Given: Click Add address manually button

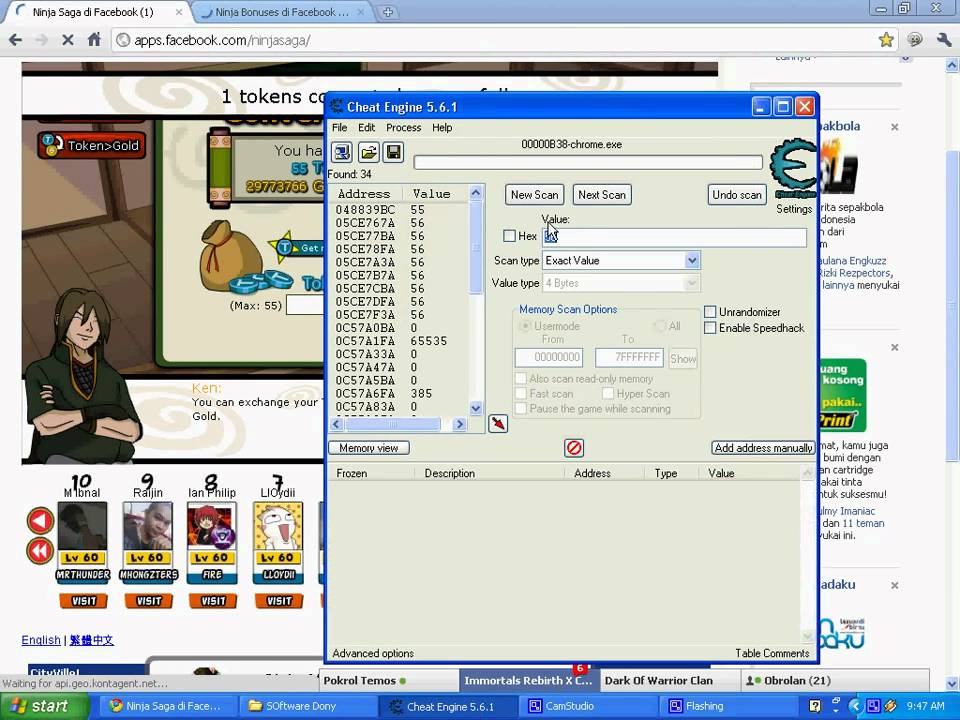Looking at the screenshot, I should [x=763, y=448].
